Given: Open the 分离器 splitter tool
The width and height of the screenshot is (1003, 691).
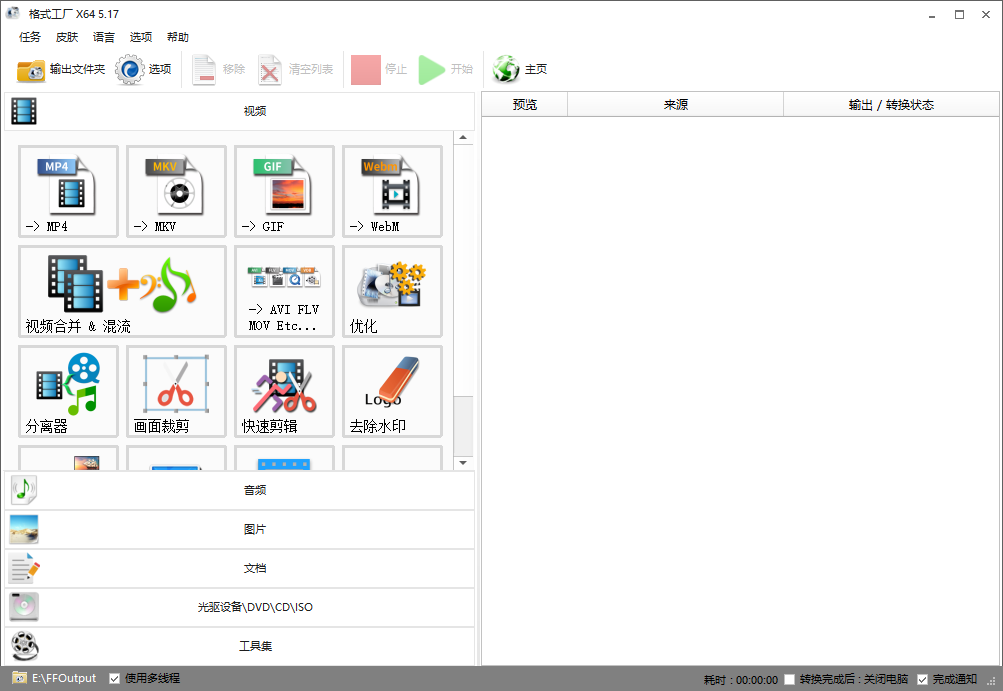Looking at the screenshot, I should pyautogui.click(x=68, y=391).
